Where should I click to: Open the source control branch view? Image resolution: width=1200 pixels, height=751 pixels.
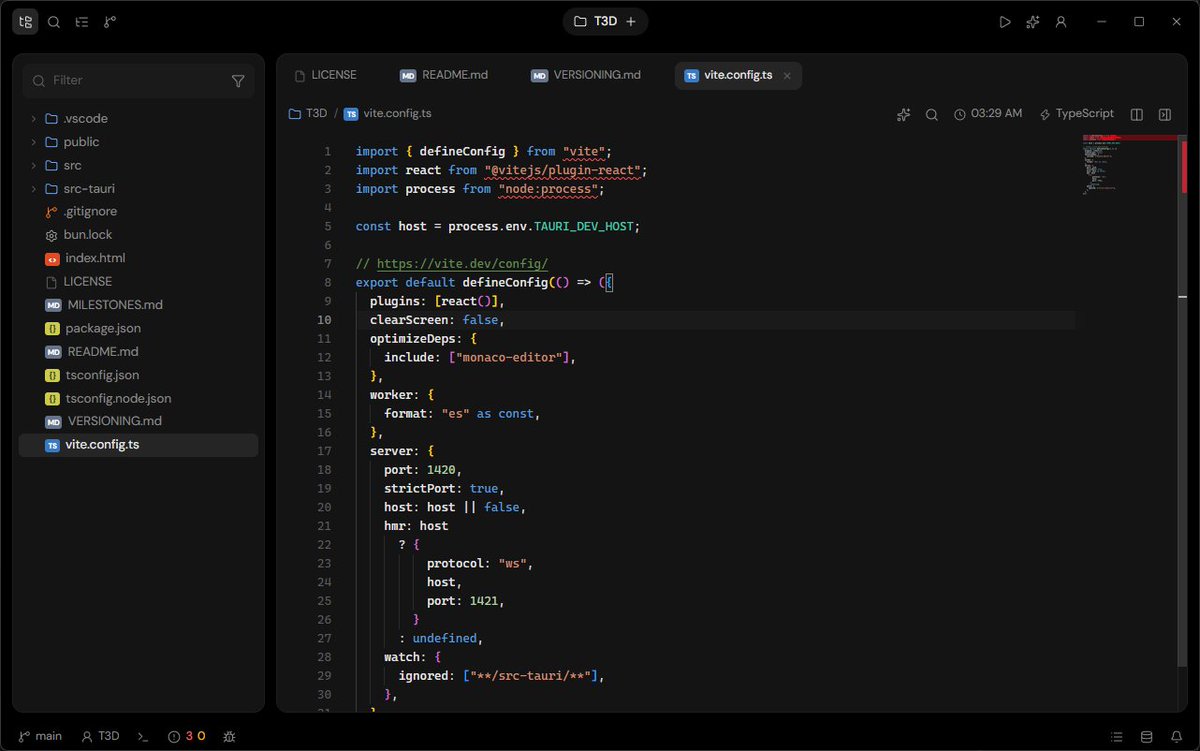click(110, 21)
